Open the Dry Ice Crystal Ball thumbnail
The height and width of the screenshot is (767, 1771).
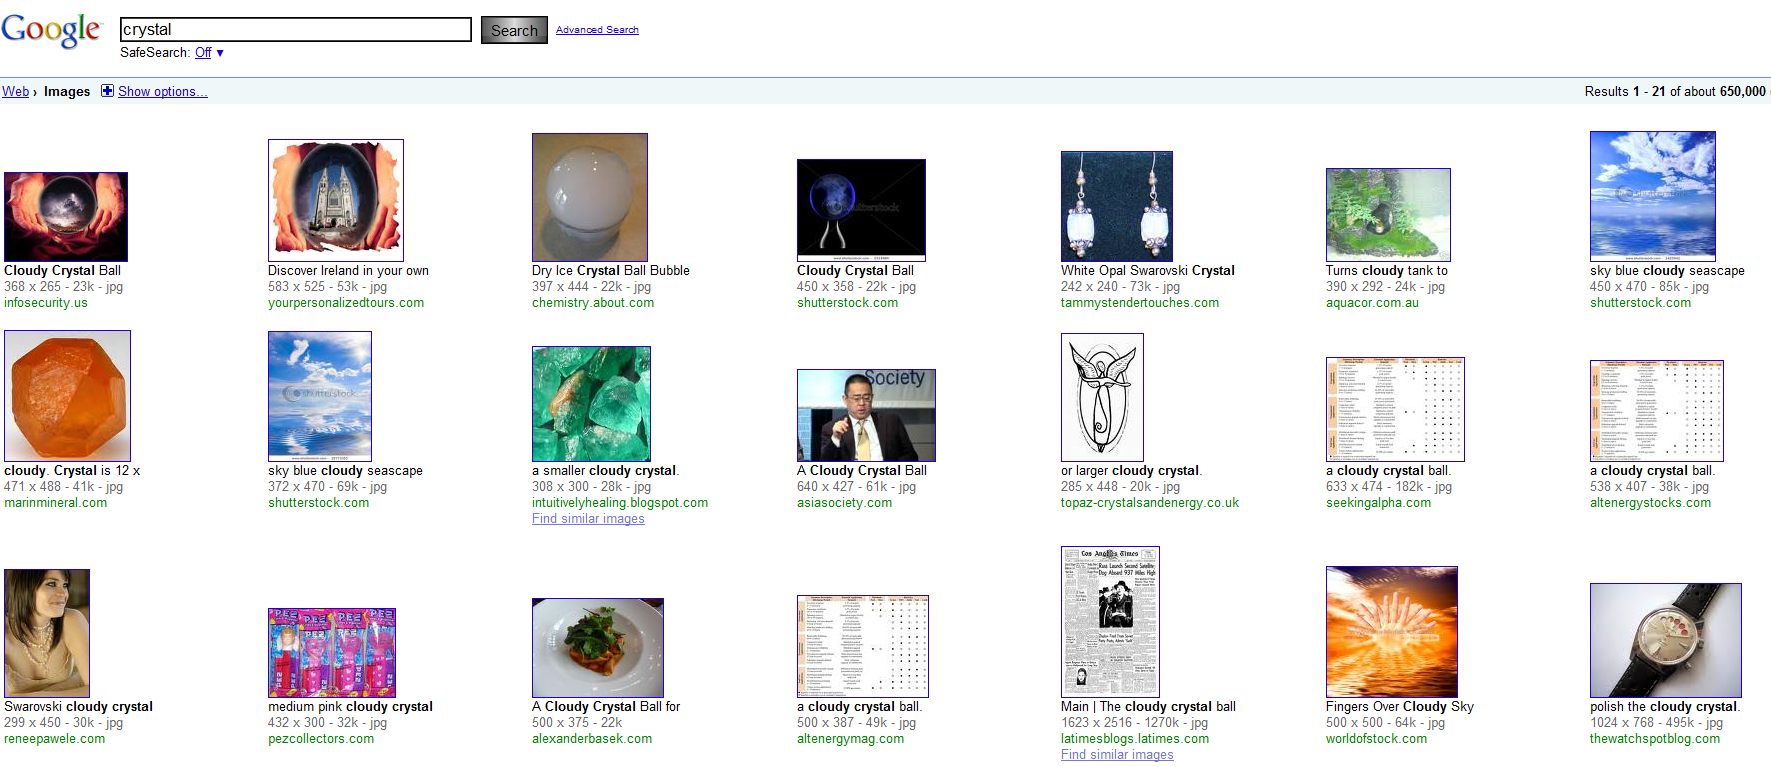click(x=590, y=197)
